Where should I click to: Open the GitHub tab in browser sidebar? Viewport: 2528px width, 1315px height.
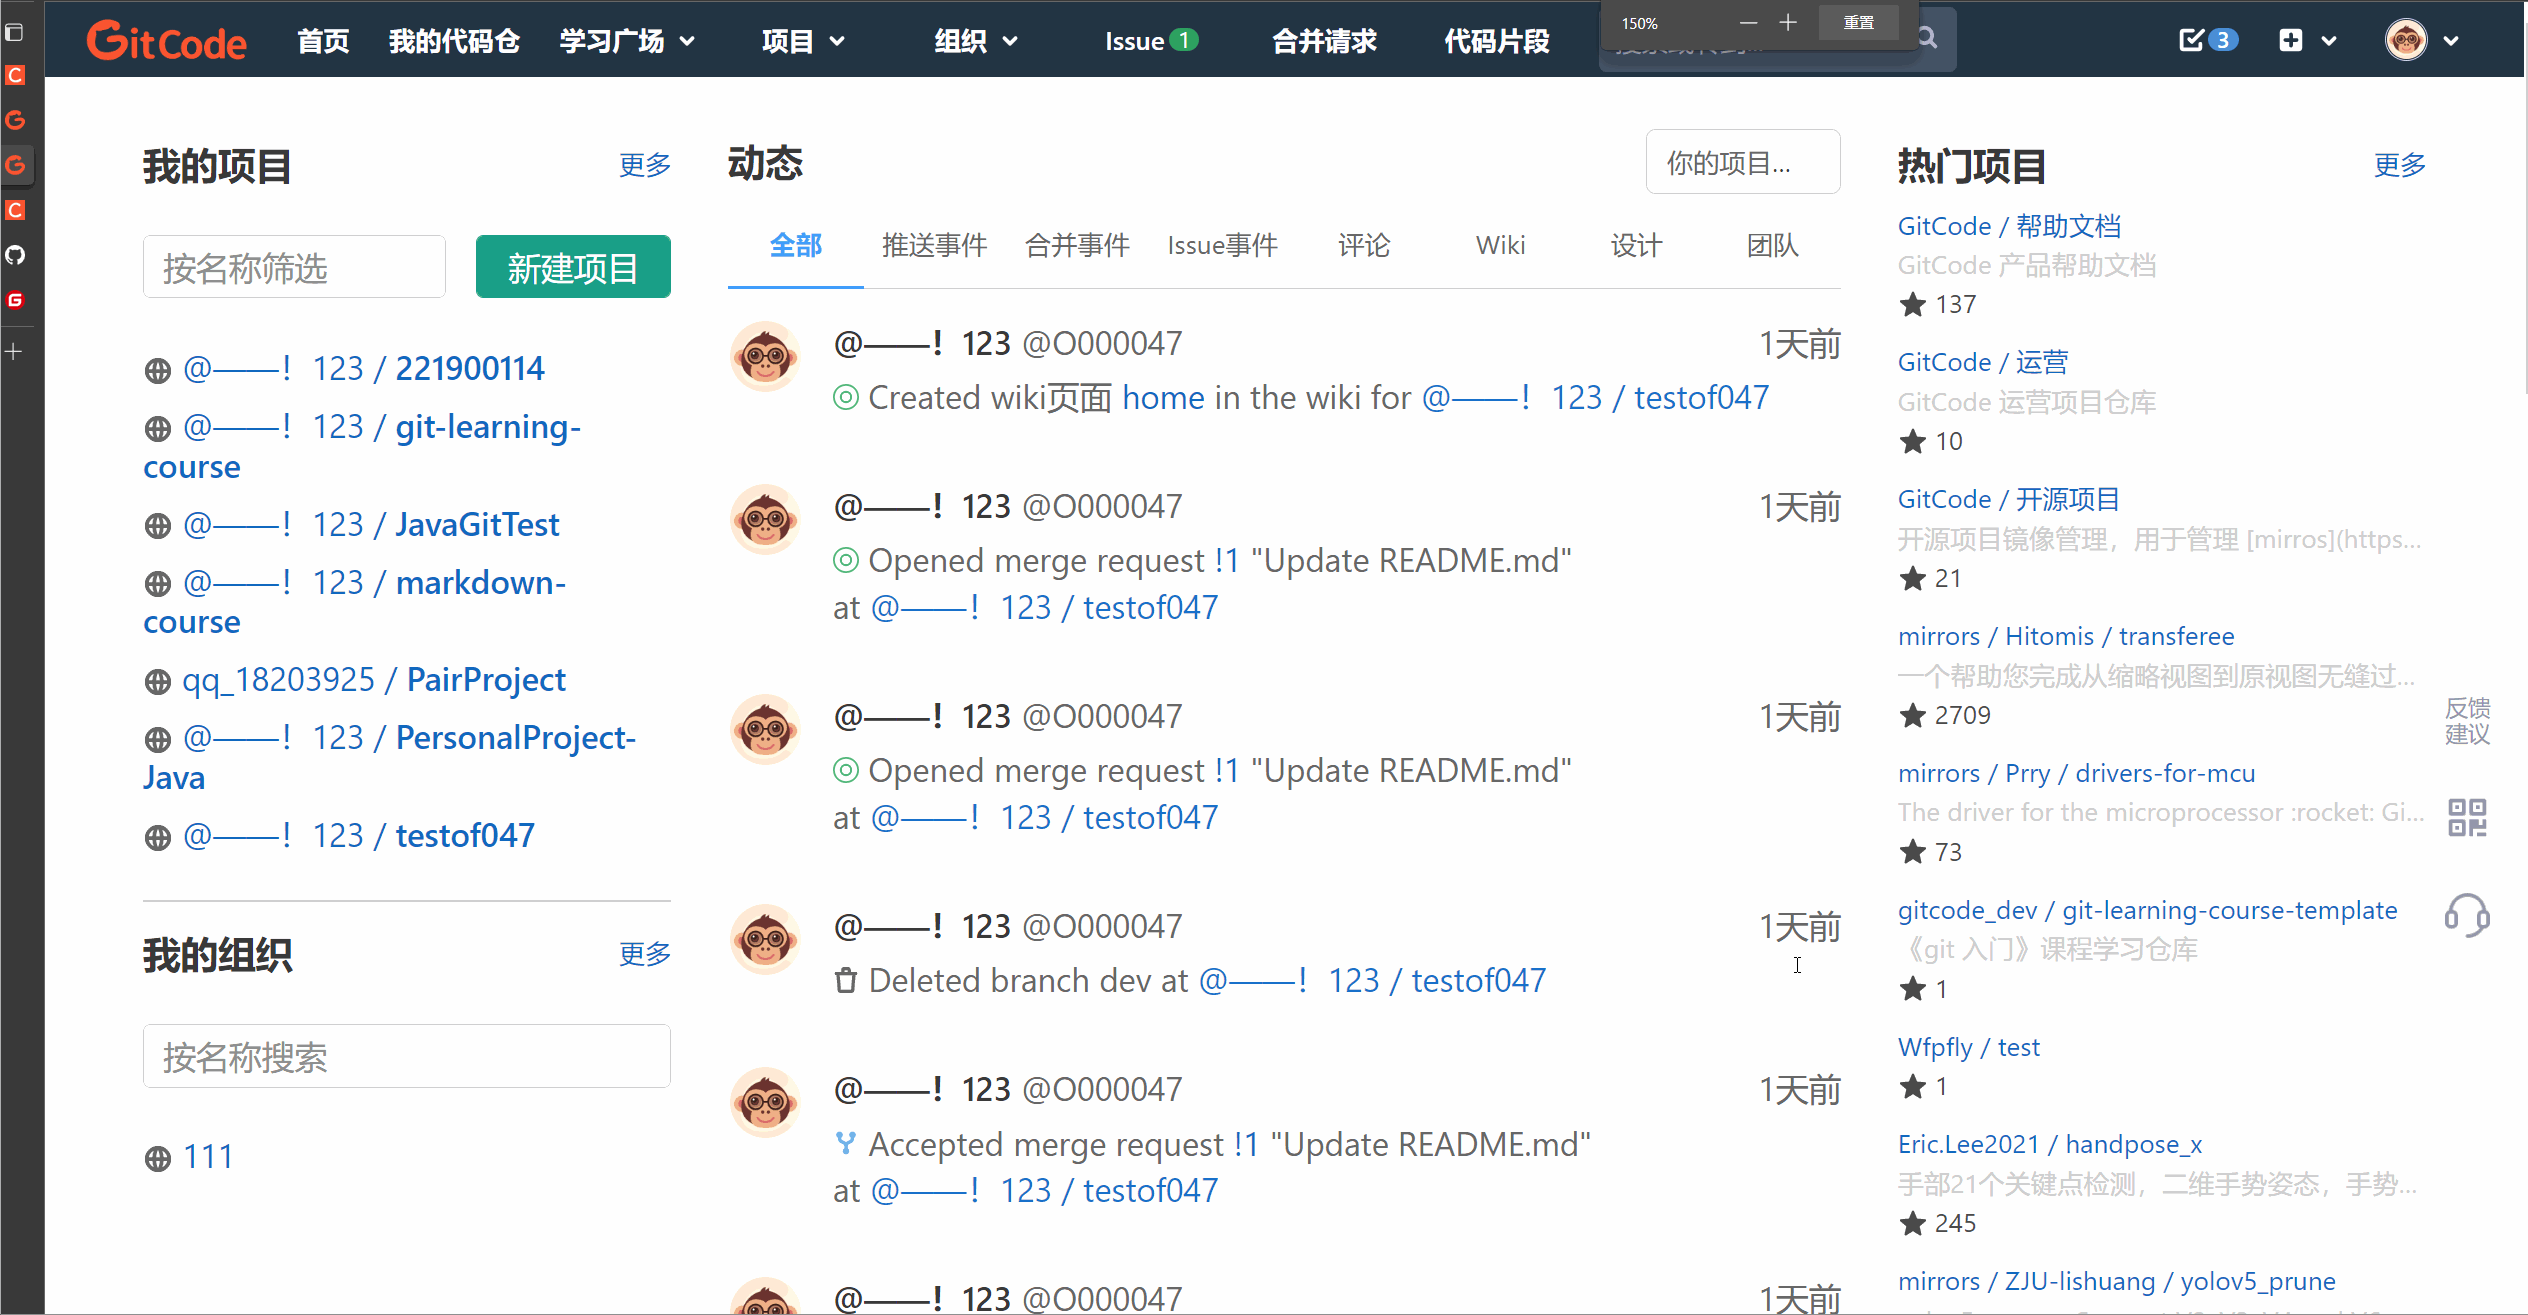pos(15,255)
